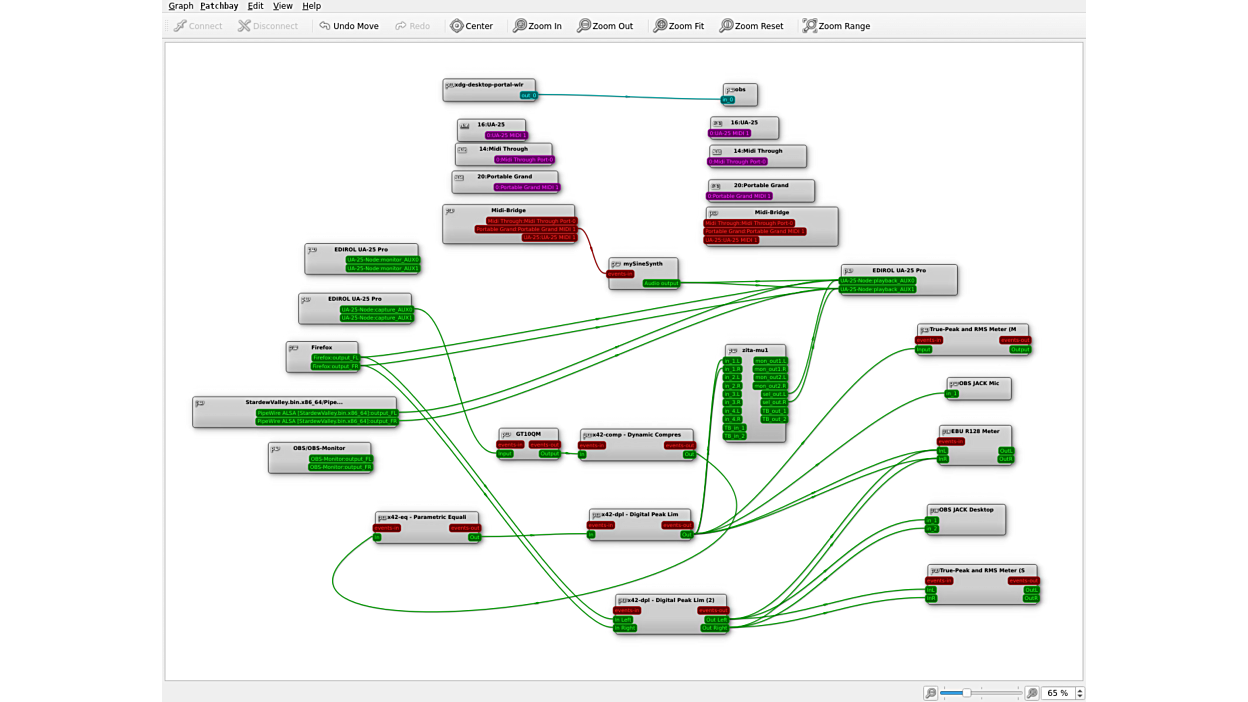Select the Connect tool in the toolbar
Image resolution: width=1248 pixels, height=702 pixels.
point(197,26)
